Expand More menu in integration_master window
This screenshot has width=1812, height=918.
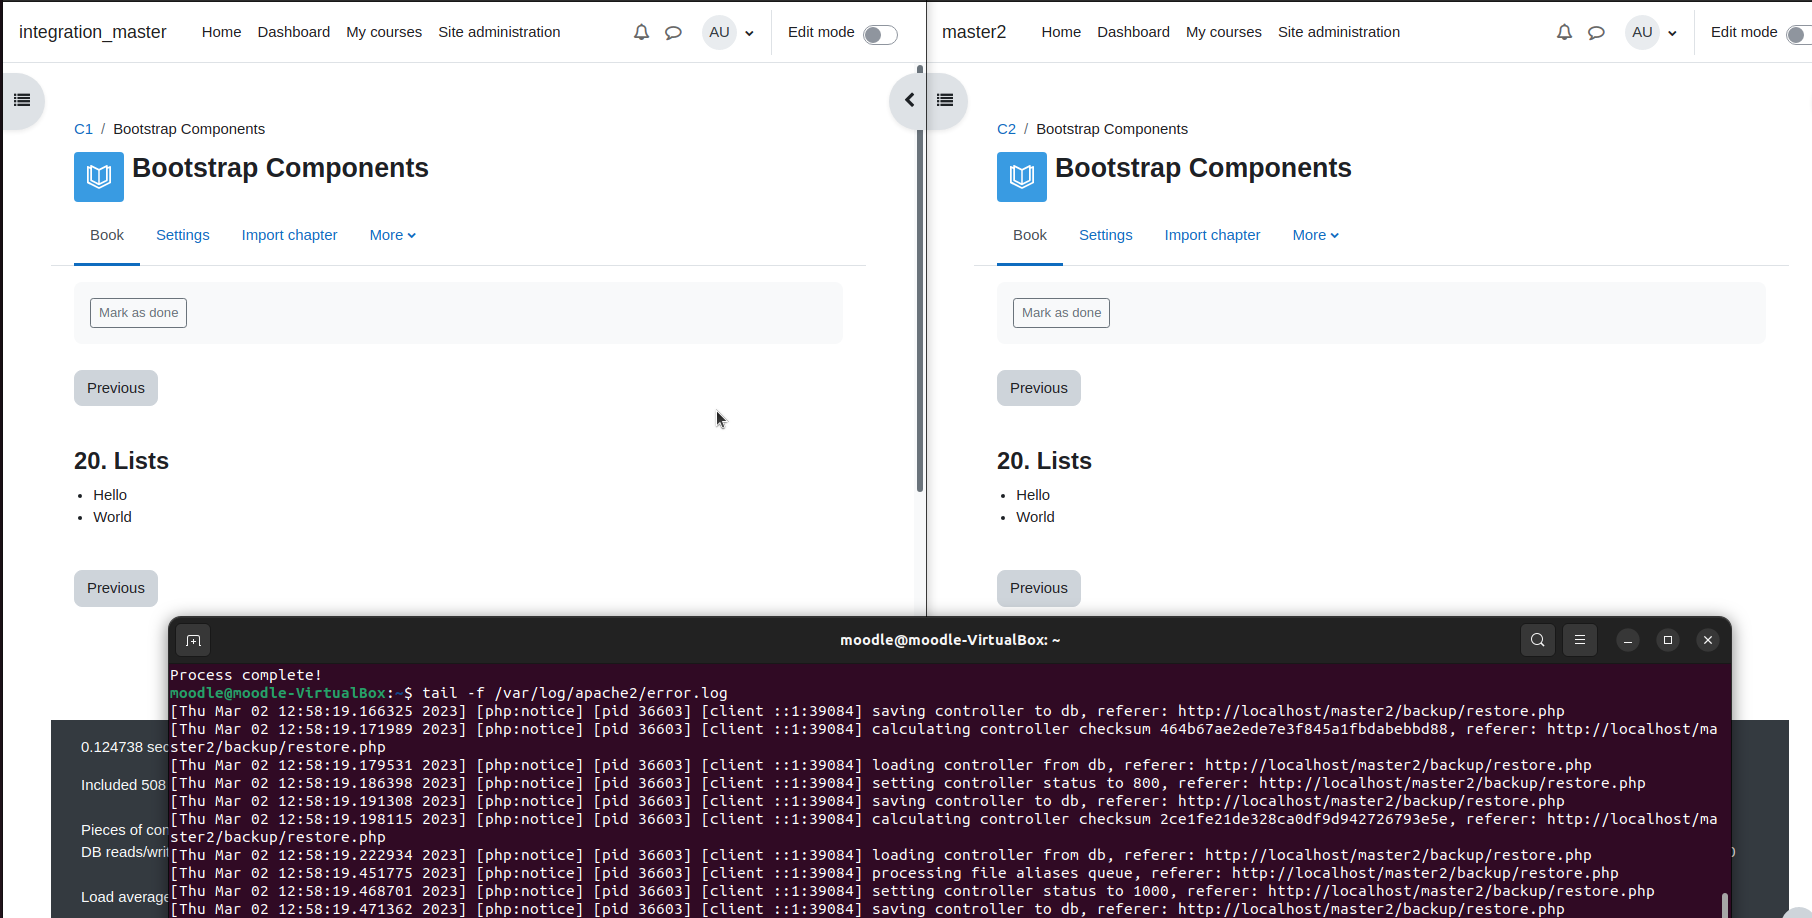click(392, 235)
